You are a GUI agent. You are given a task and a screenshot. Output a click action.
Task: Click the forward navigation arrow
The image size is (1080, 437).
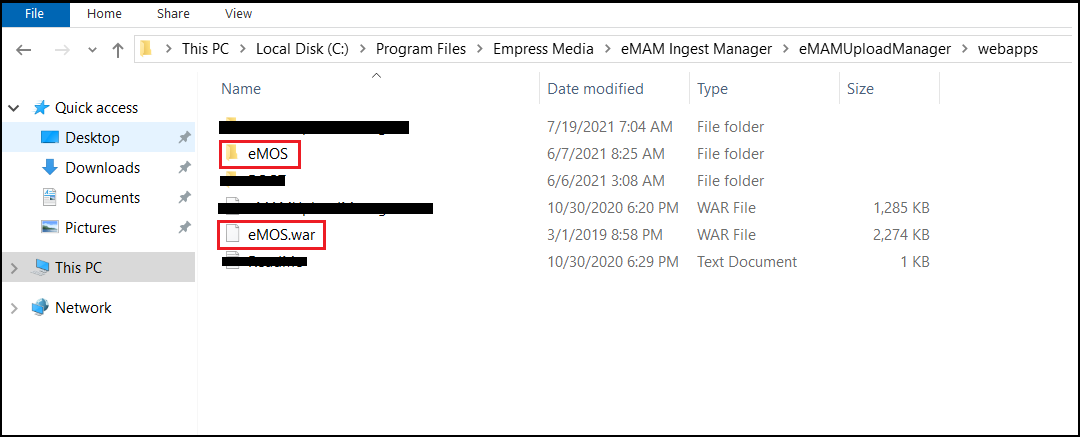click(61, 50)
